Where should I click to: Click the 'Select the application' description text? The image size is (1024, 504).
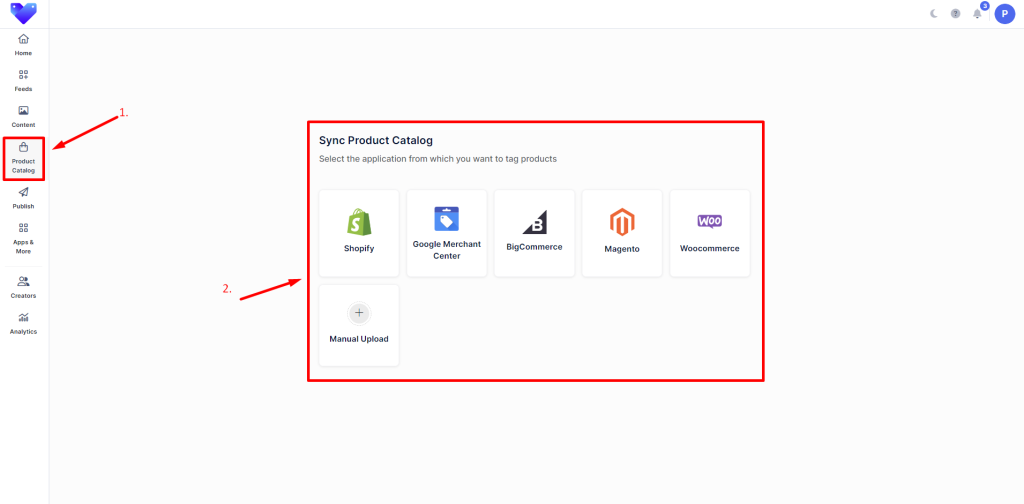438,159
